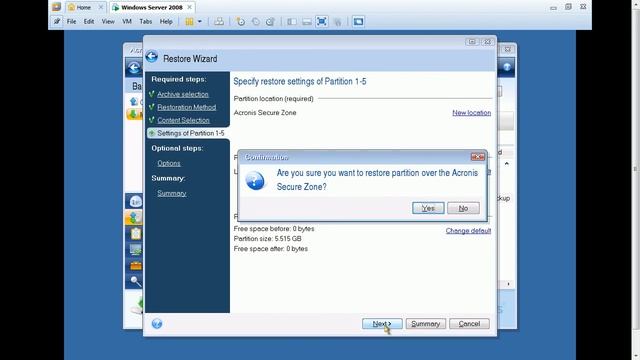Click the help icon at wizard bottom-left
The width and height of the screenshot is (640, 360).
[157, 324]
